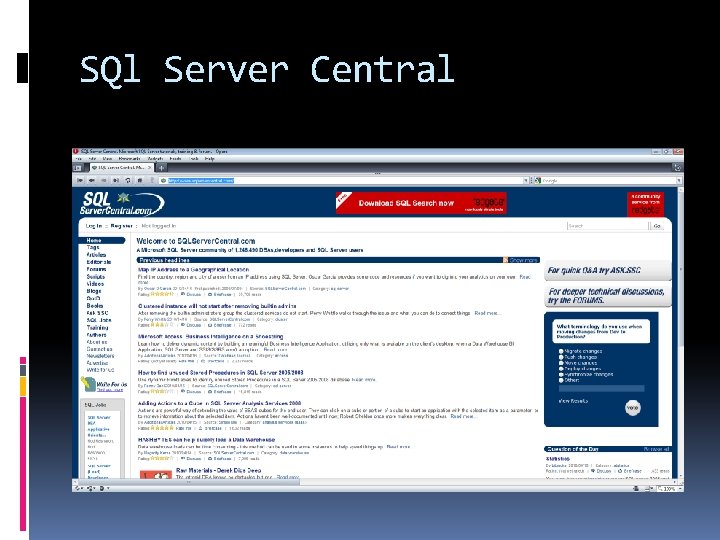Viewport: 720px width, 540px height.
Task: Open Map IP Address to Geographical Location article
Action: 193,270
